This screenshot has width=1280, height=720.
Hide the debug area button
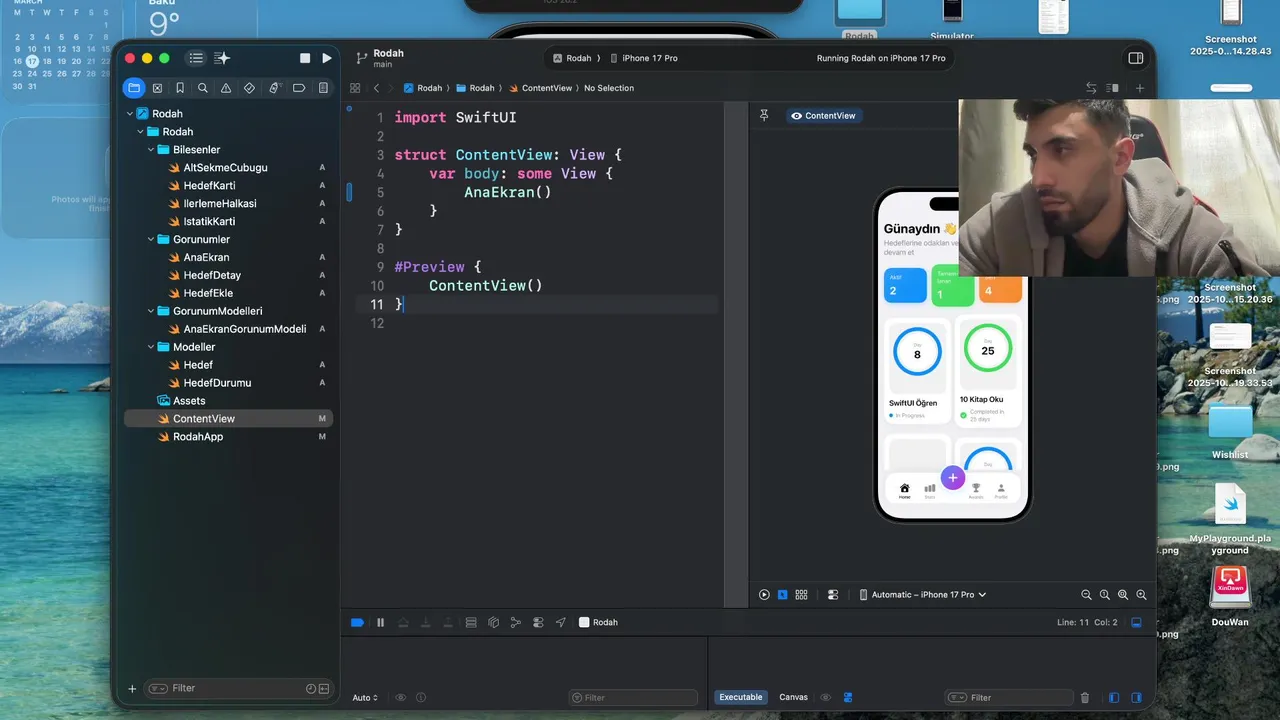point(1136,622)
